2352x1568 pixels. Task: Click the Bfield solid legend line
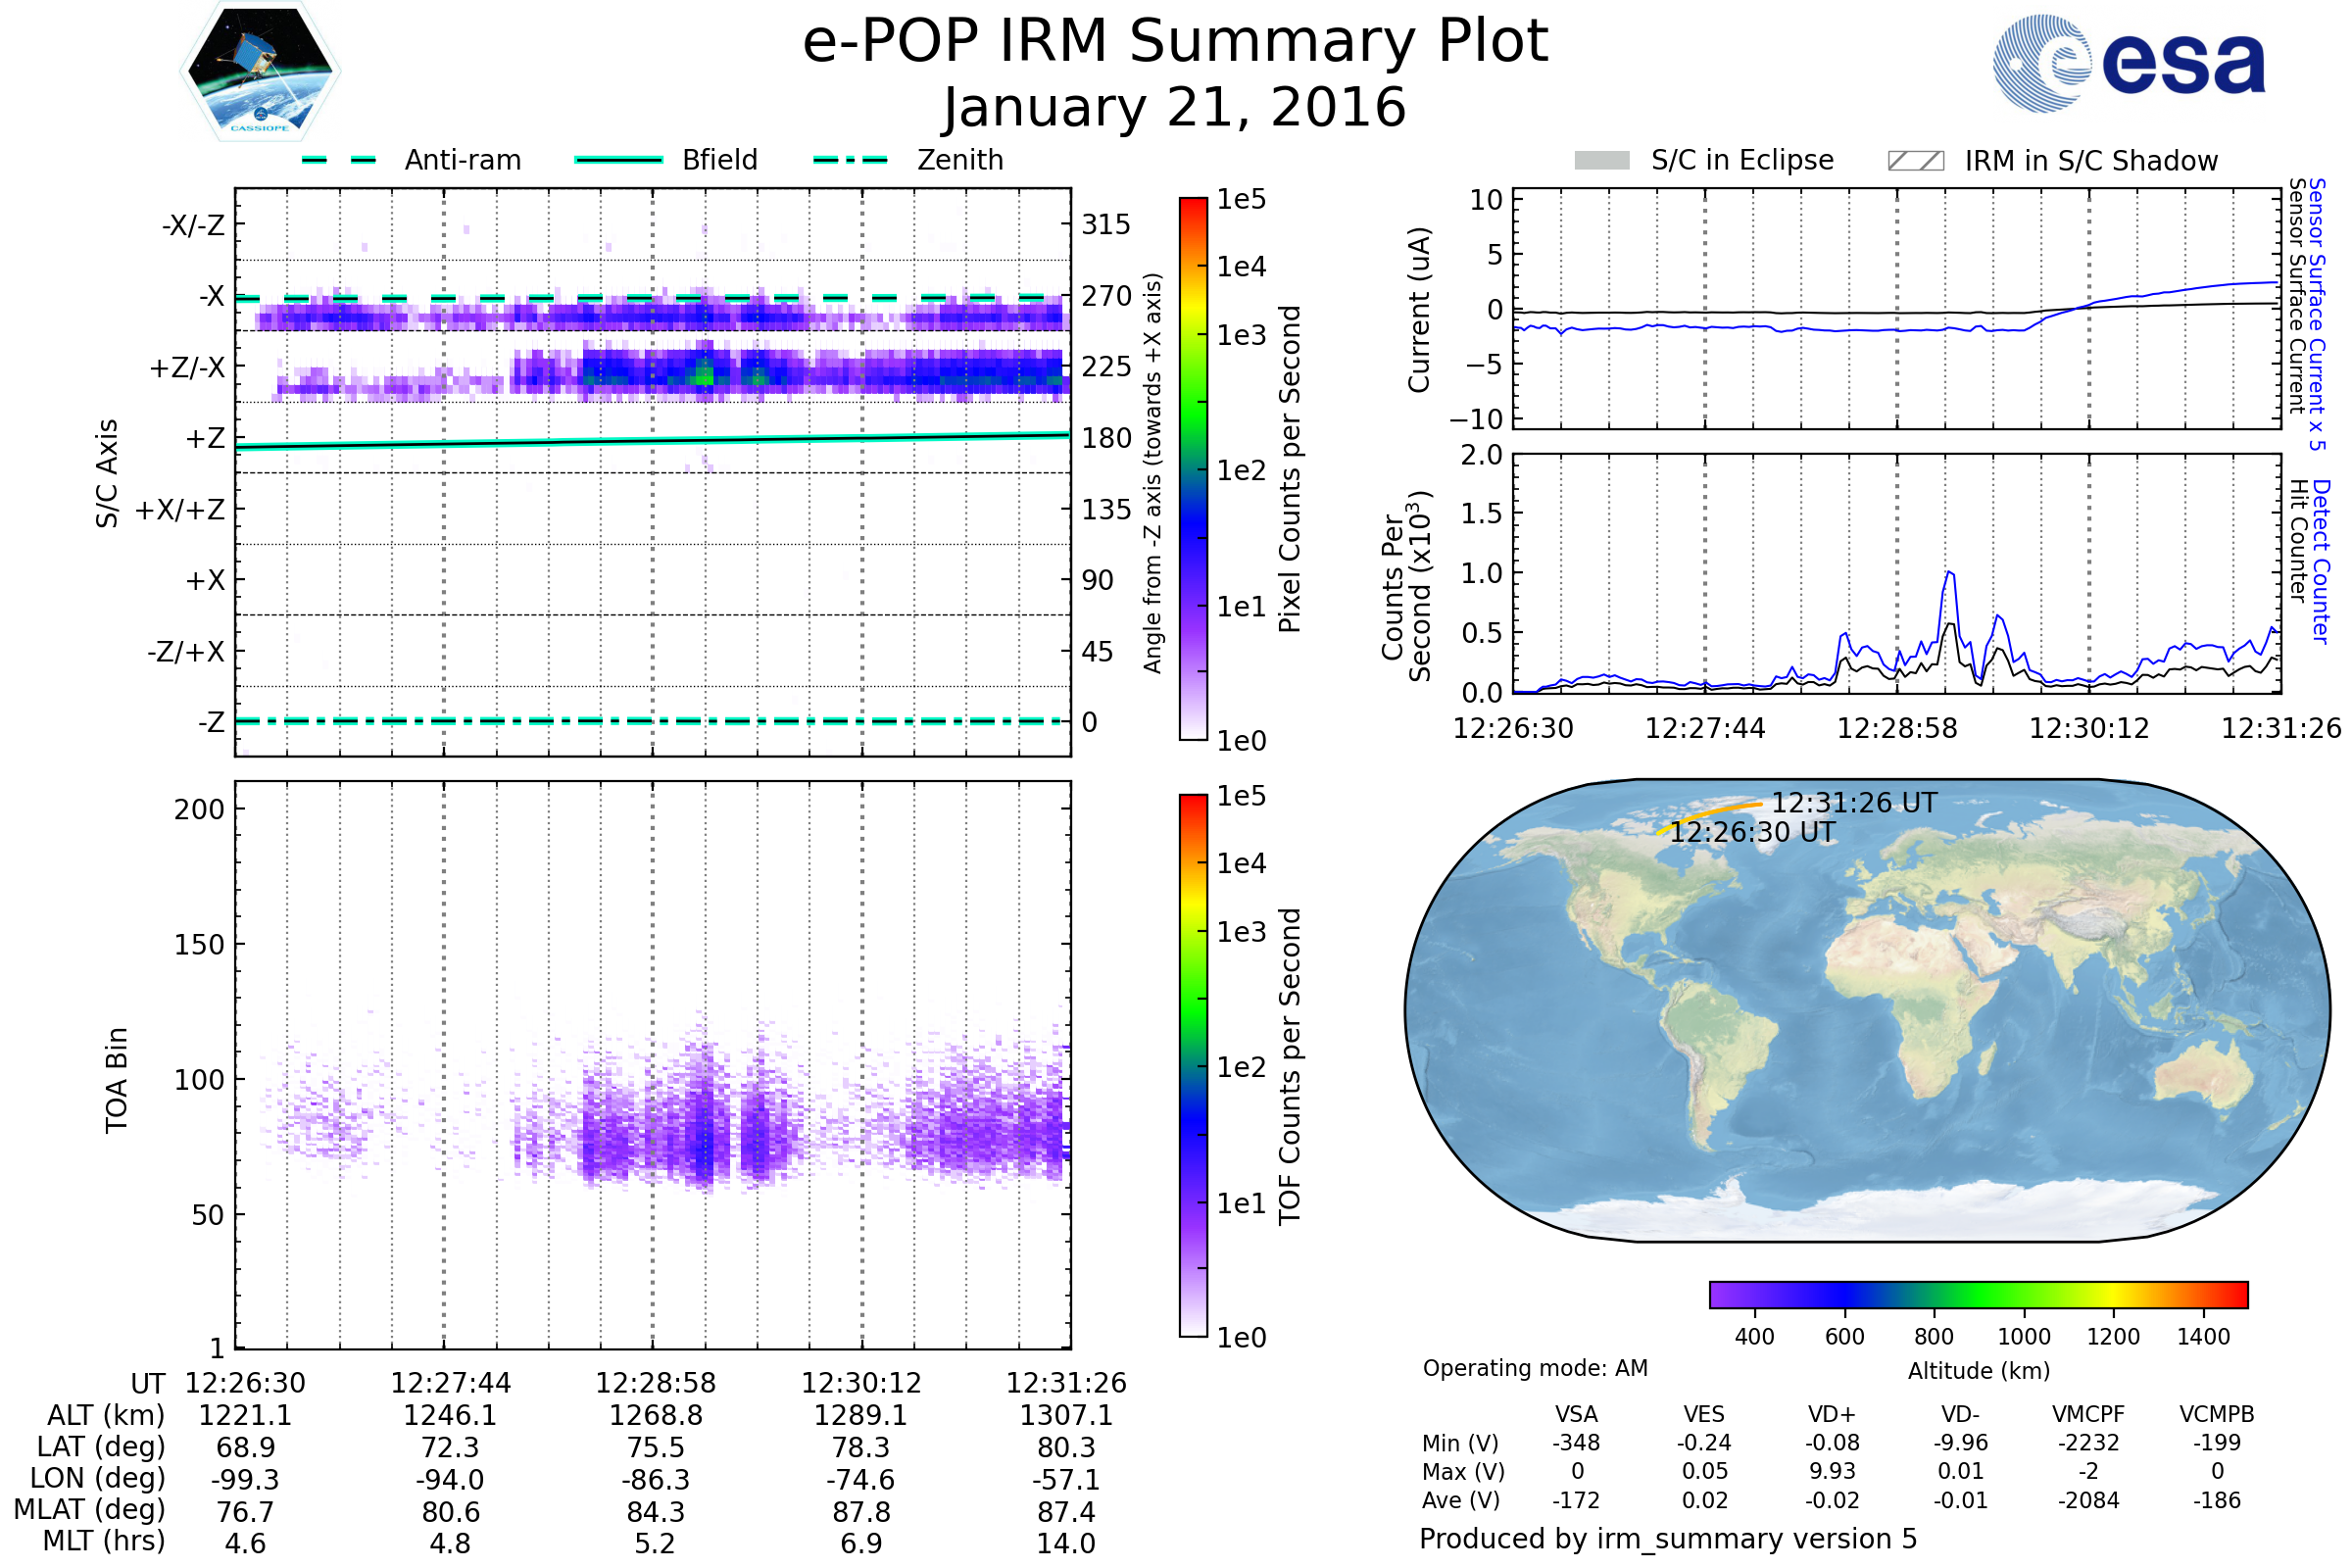[618, 160]
